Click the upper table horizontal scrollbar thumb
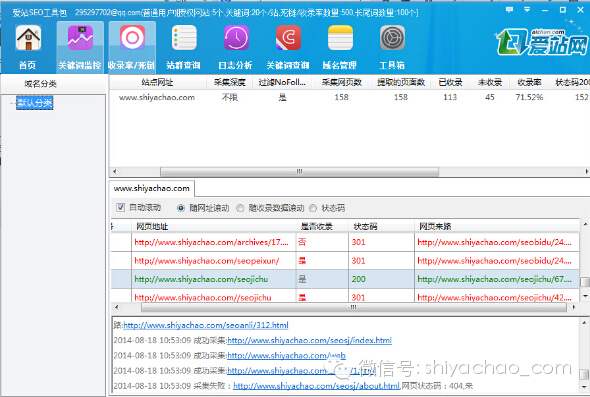The image size is (590, 397). click(300, 172)
